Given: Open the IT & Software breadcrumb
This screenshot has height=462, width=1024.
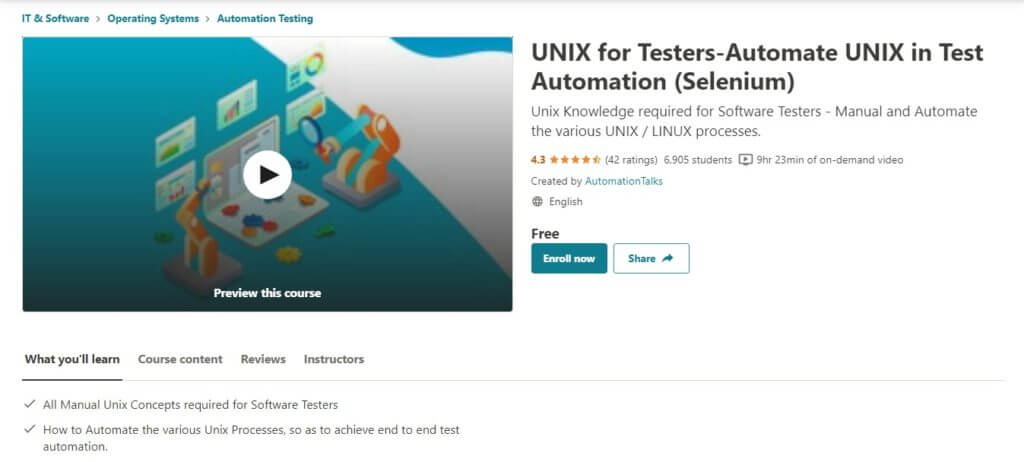Looking at the screenshot, I should point(56,19).
